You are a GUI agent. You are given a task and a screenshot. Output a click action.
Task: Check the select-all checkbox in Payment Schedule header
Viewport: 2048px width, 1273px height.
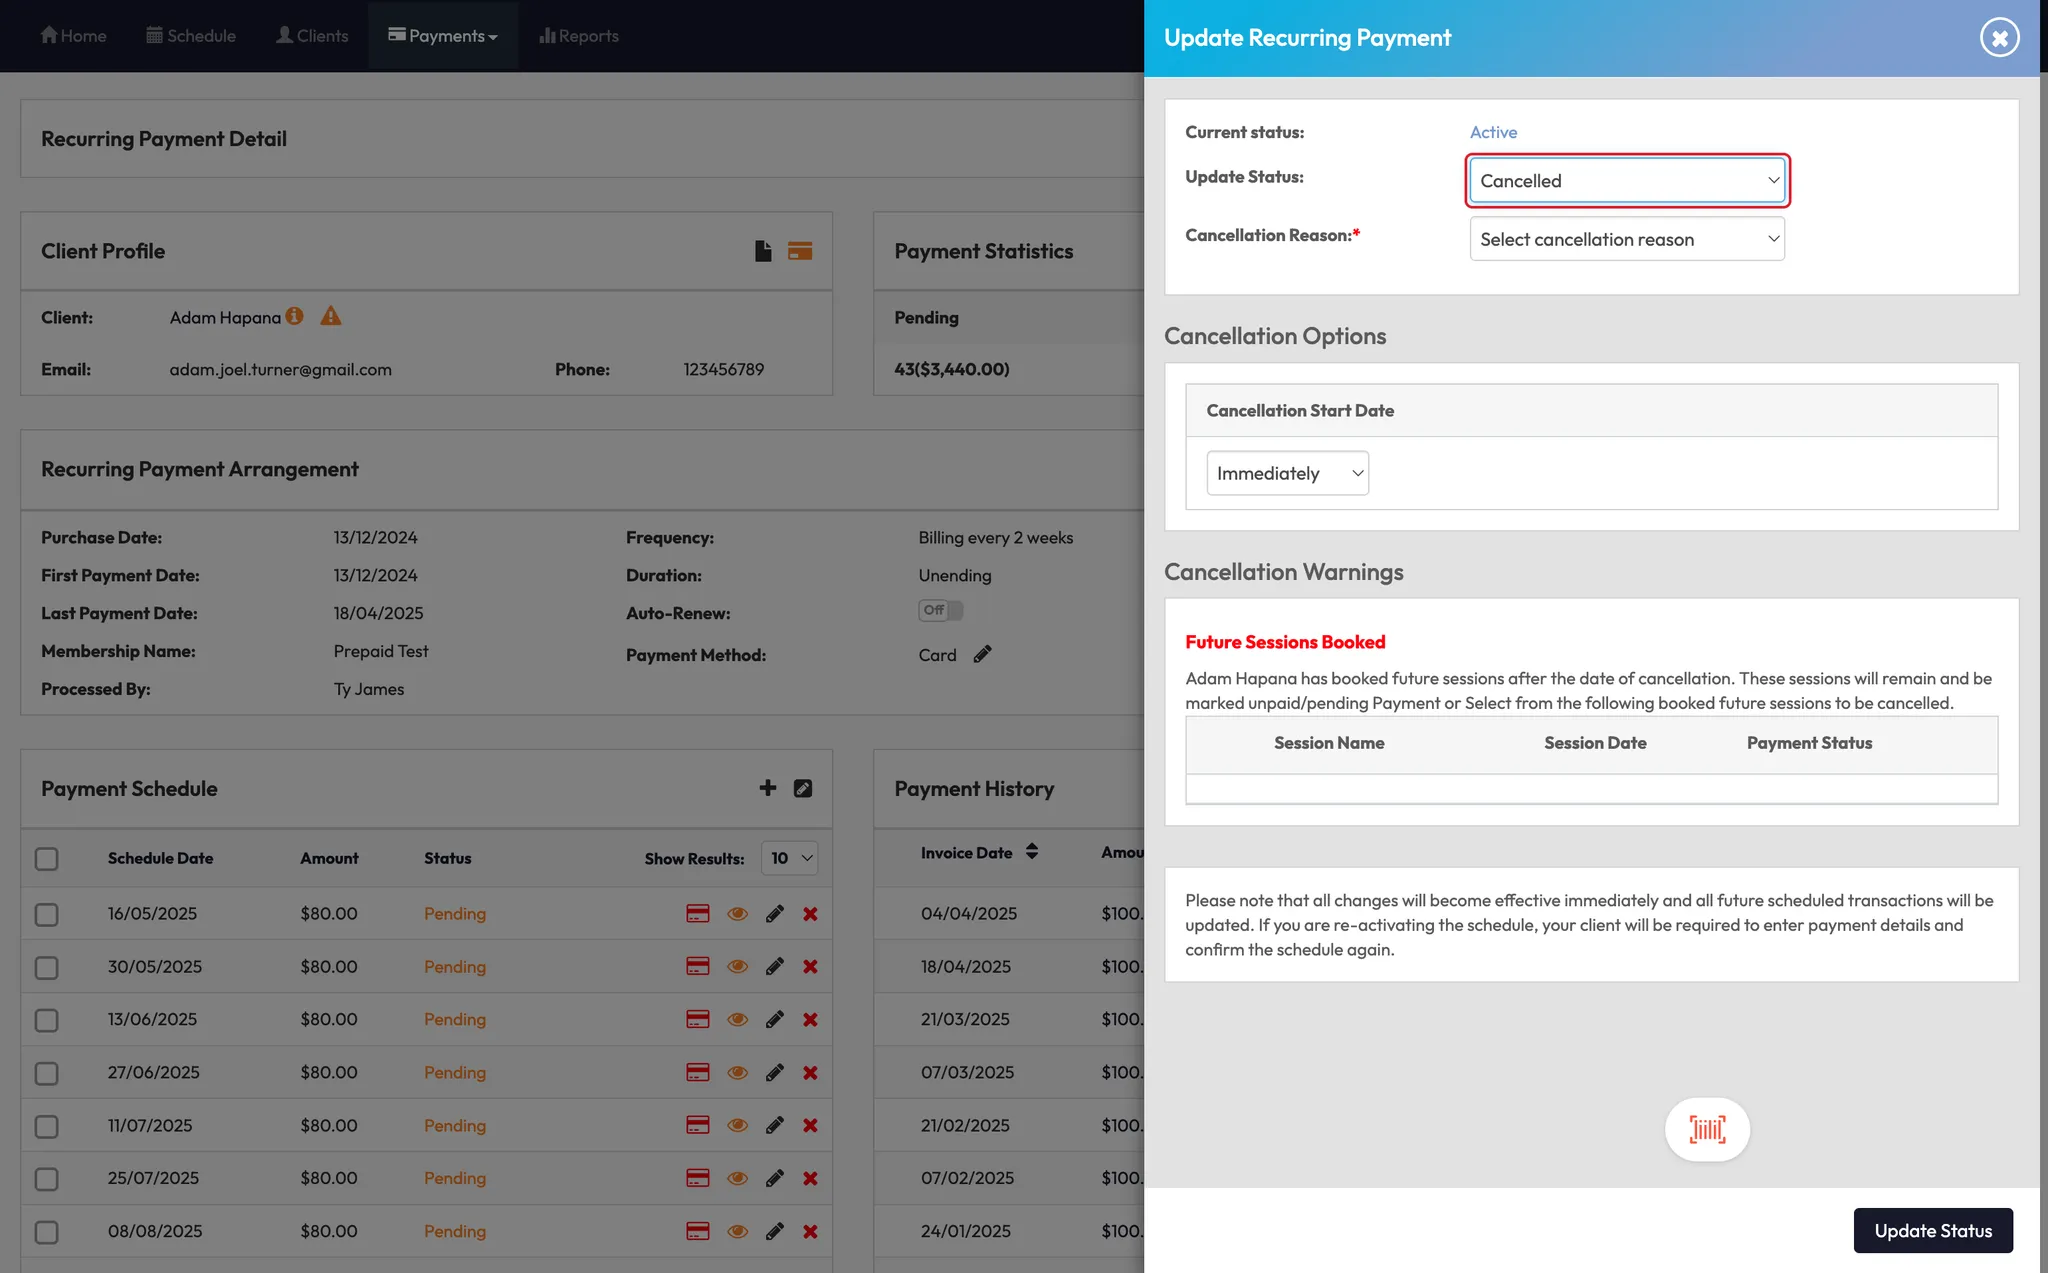47,858
